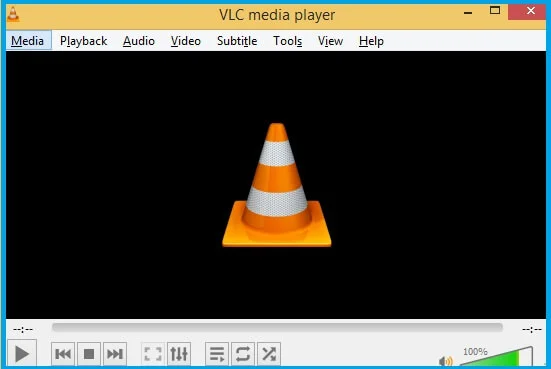
Task: Minimize the VLC media player window
Action: 468,13
